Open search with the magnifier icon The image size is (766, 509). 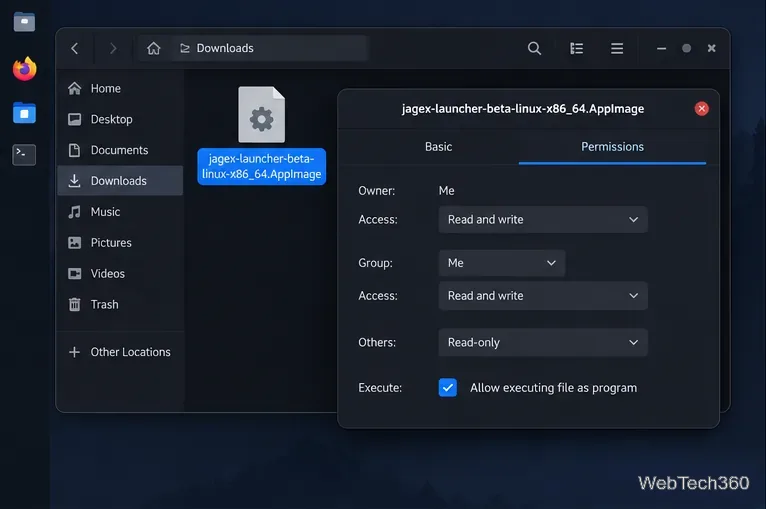pos(534,48)
